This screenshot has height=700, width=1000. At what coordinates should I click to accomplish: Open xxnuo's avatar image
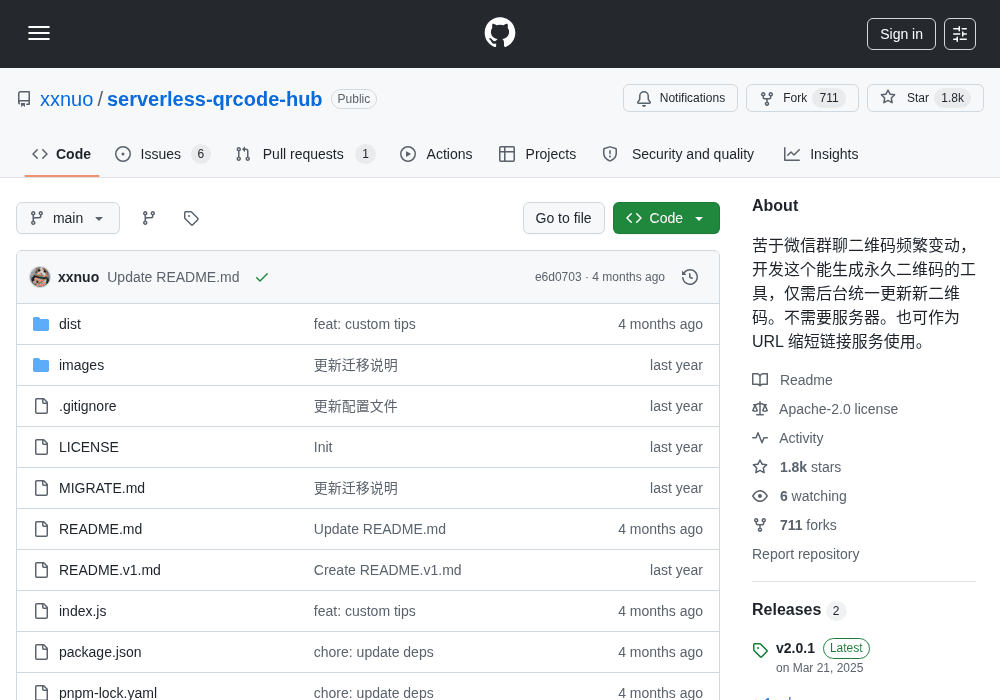[40, 277]
